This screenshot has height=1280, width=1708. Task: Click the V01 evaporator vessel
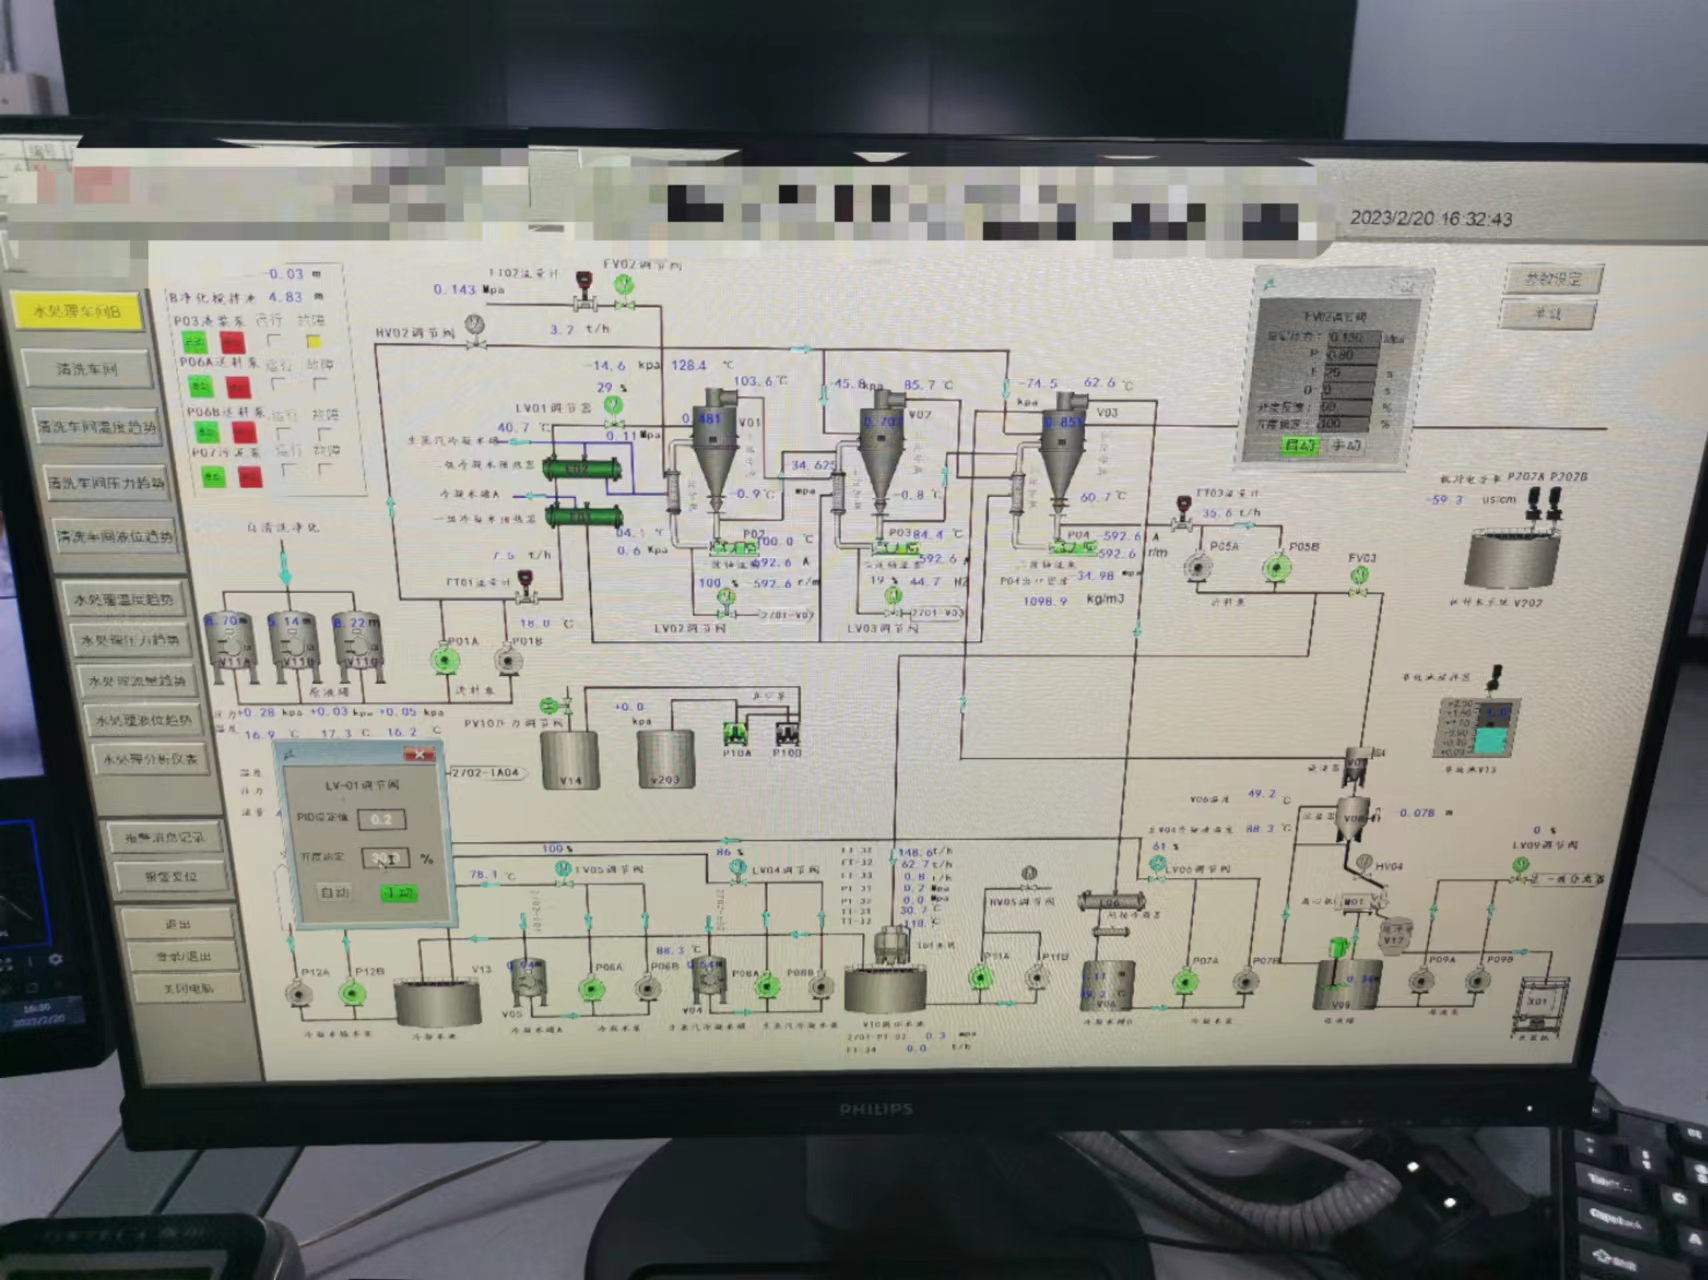[716, 450]
